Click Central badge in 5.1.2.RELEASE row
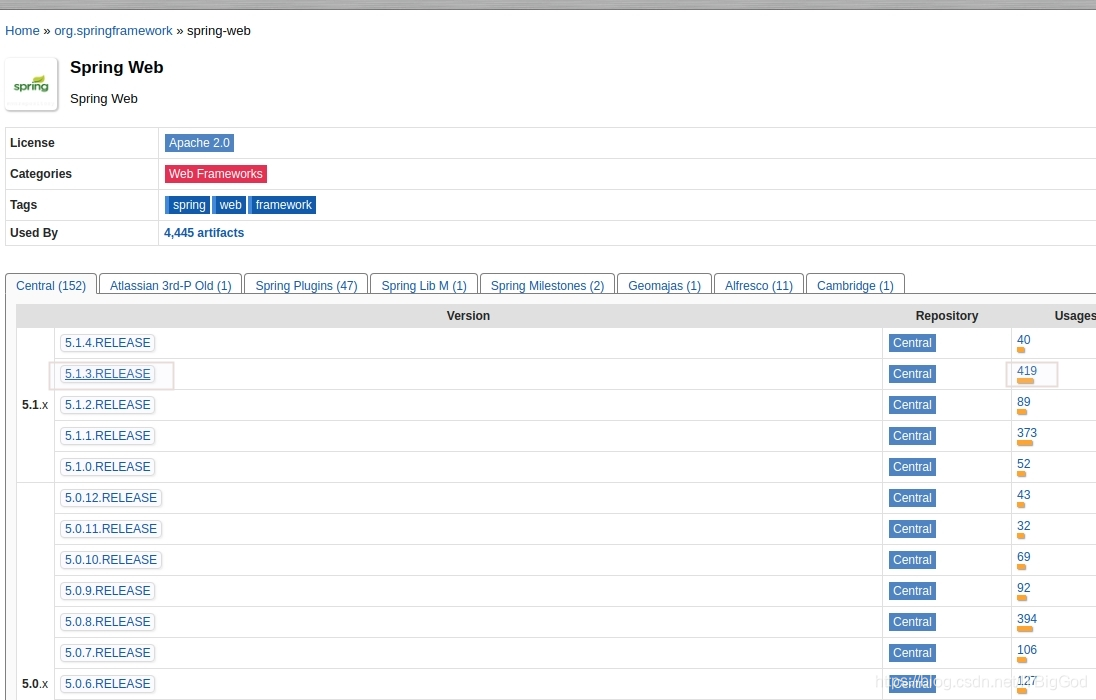This screenshot has height=700, width=1096. (x=912, y=405)
